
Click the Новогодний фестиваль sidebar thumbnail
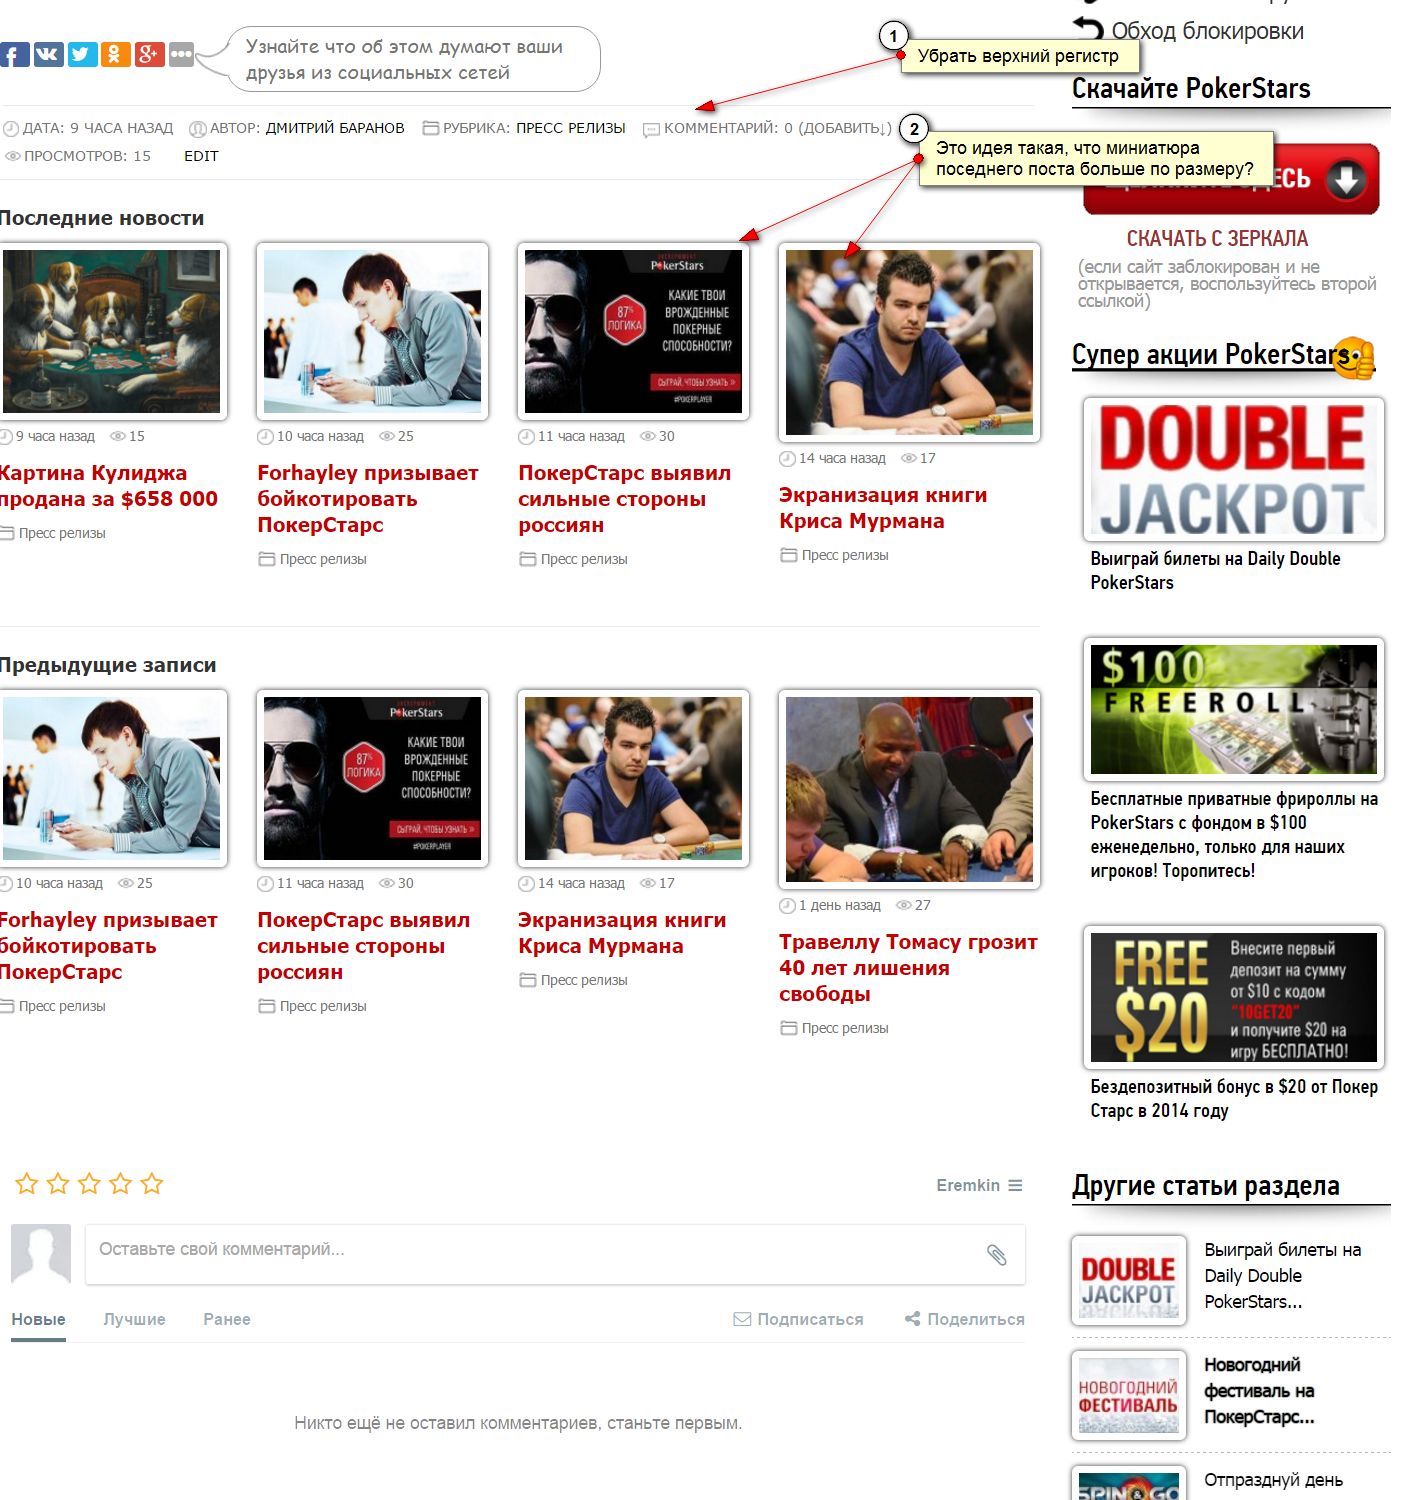click(x=1129, y=1396)
